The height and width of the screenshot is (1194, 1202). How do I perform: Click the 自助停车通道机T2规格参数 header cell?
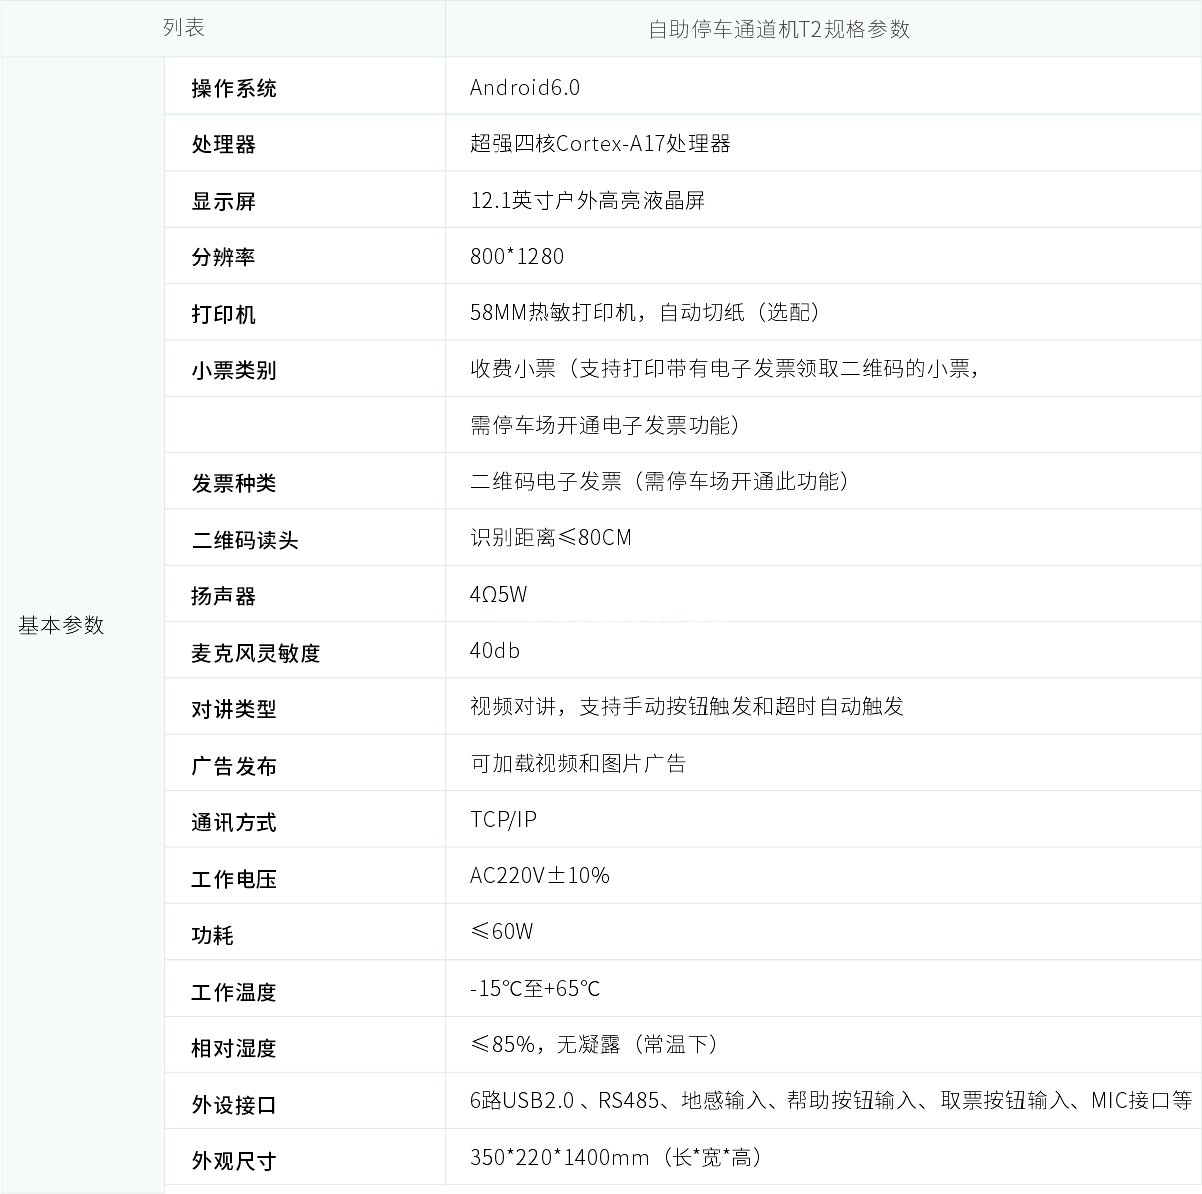click(779, 29)
